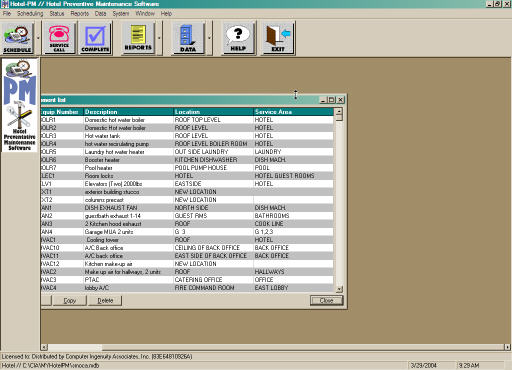
Task: Select the Room locks row
Action: (187, 176)
